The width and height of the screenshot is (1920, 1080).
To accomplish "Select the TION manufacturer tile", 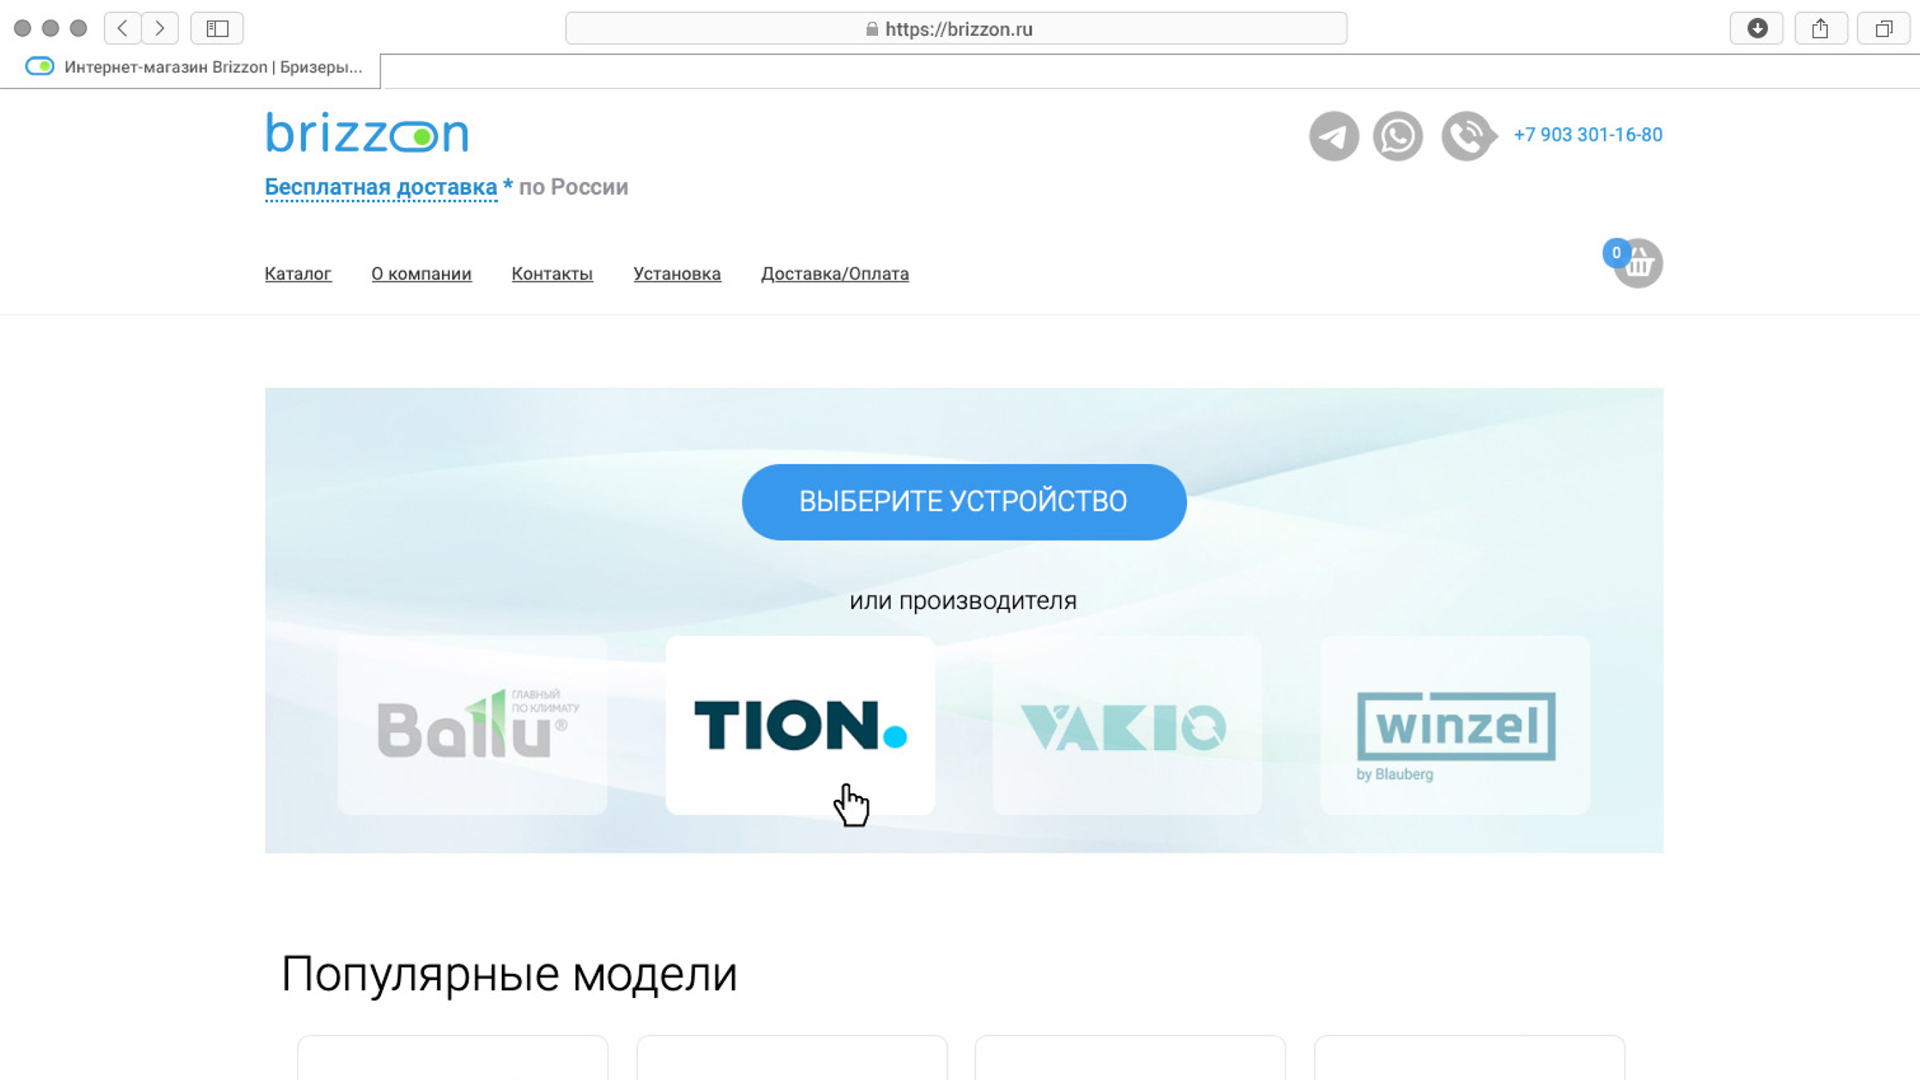I will [800, 725].
